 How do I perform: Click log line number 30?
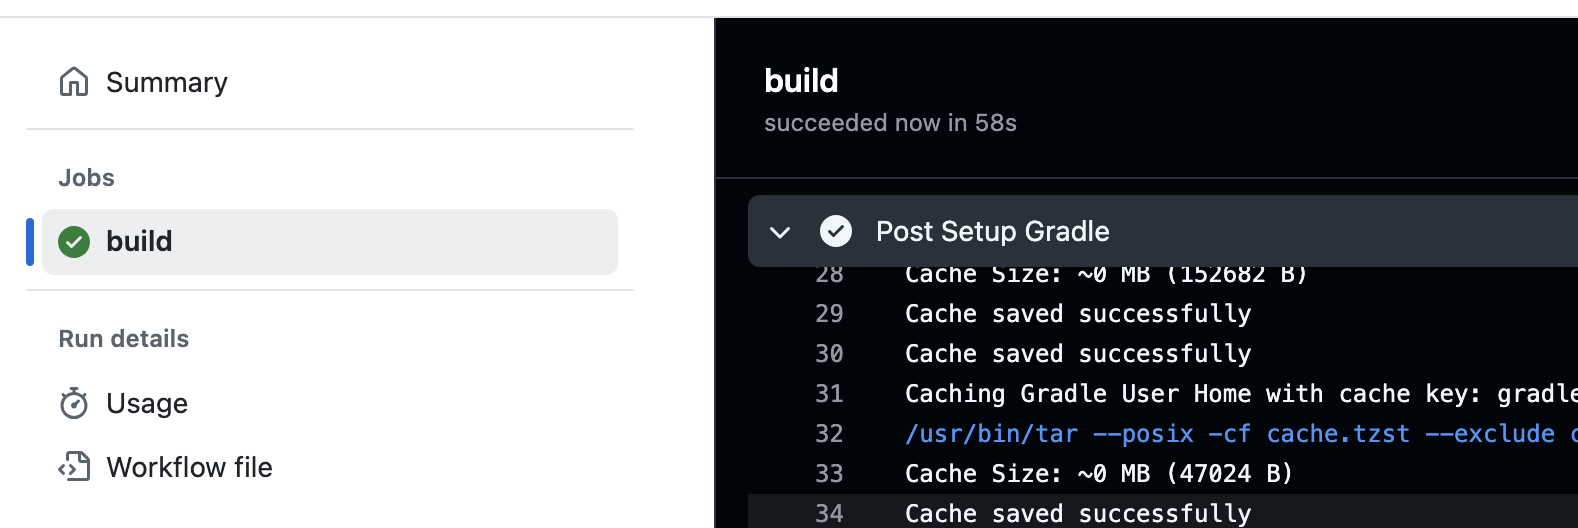[829, 354]
